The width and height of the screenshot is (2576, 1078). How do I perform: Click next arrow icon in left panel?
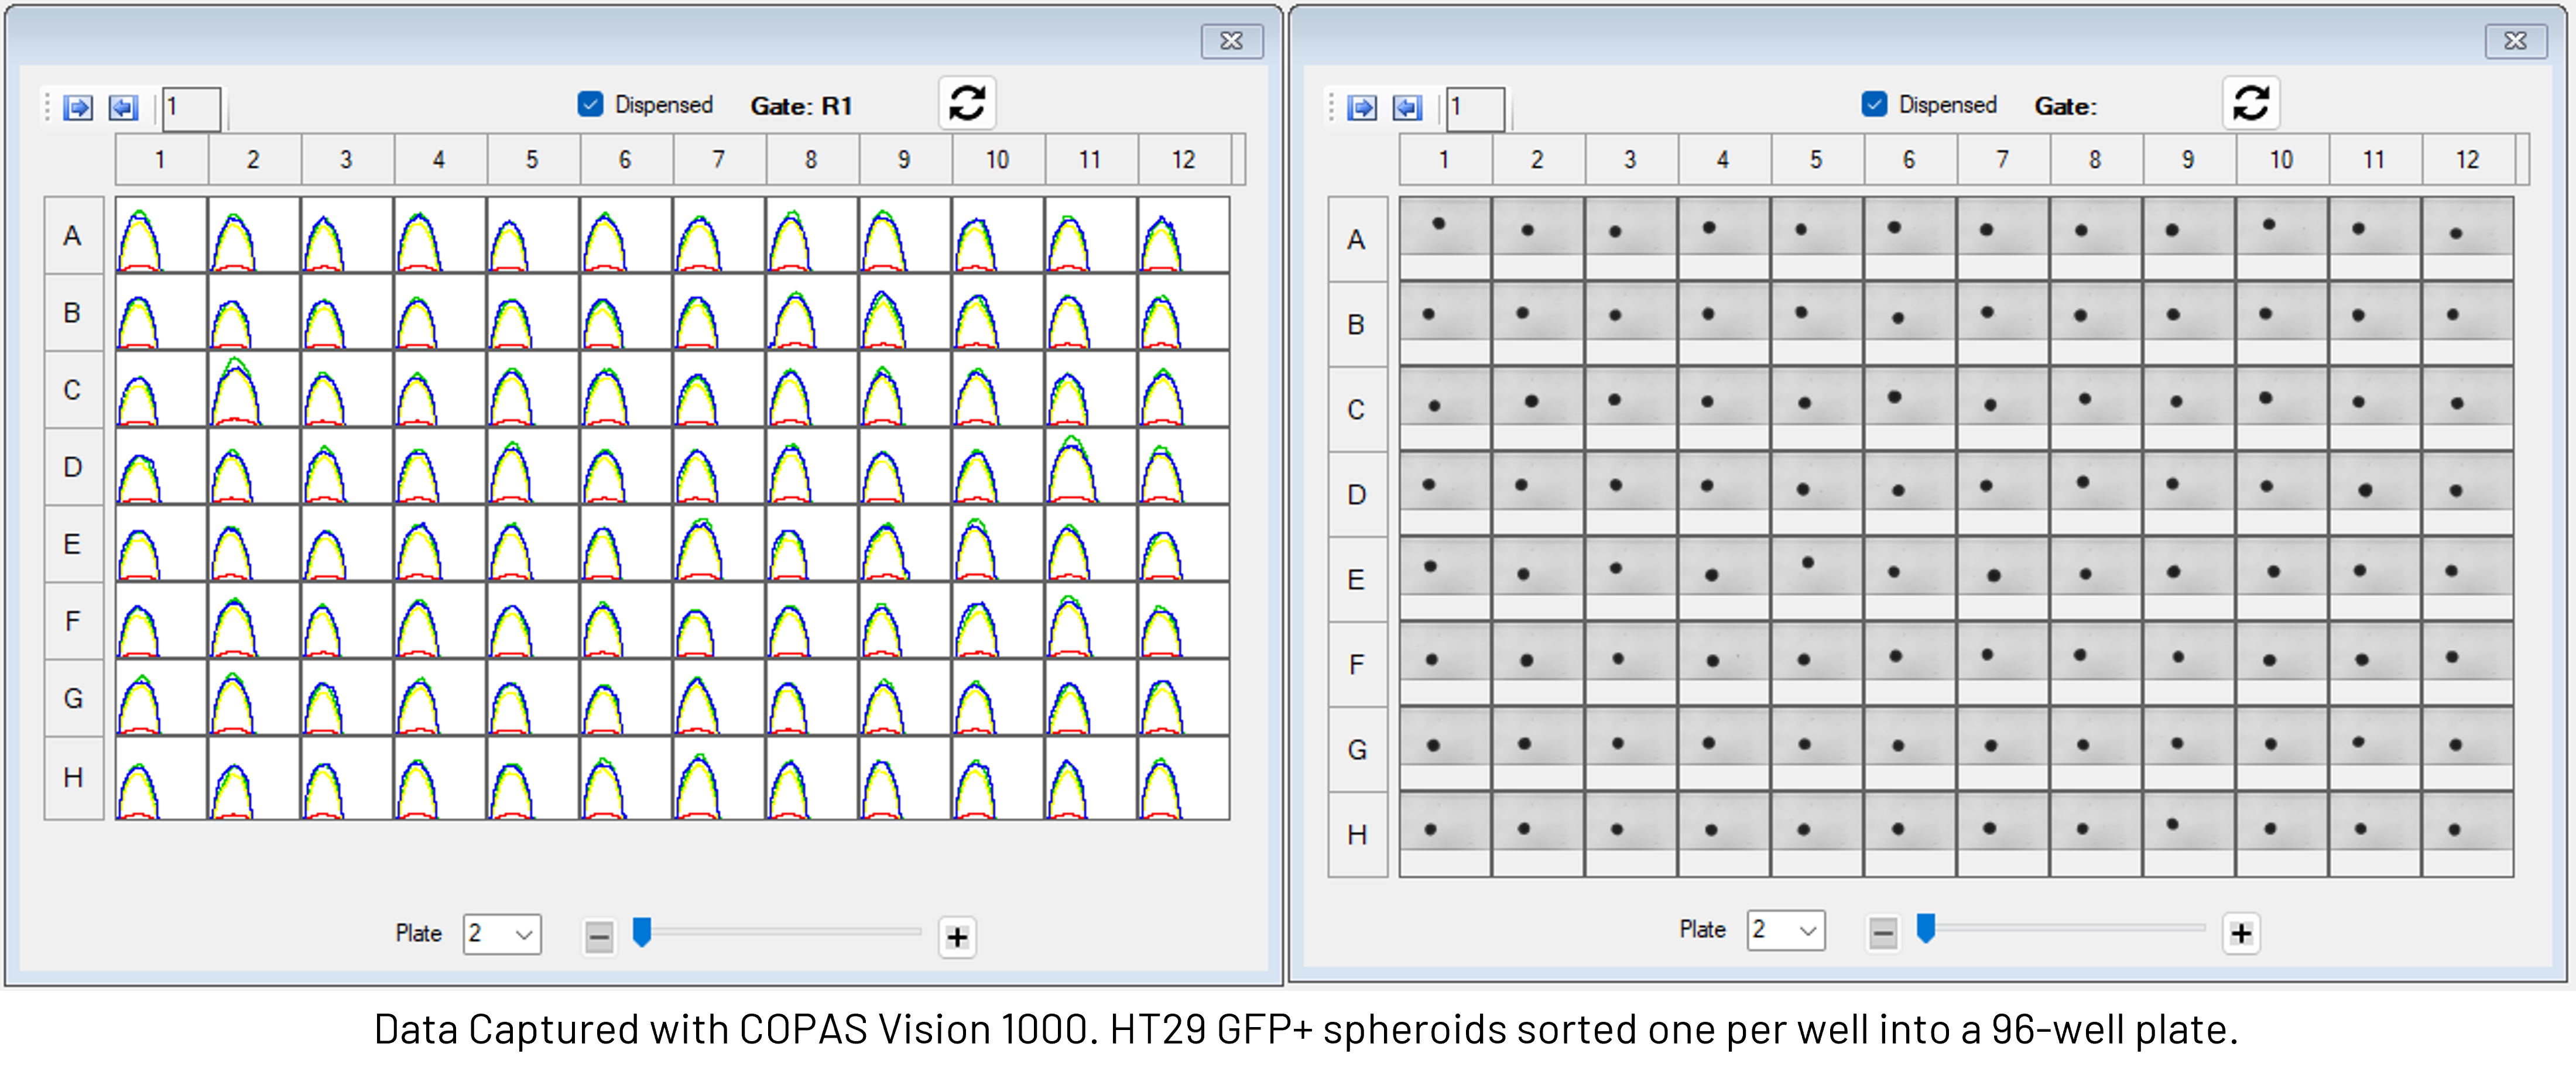pos(77,107)
